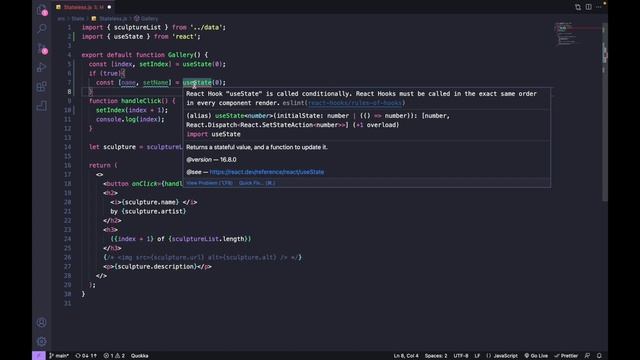Click the open changes icon at top right

tap(578, 7)
